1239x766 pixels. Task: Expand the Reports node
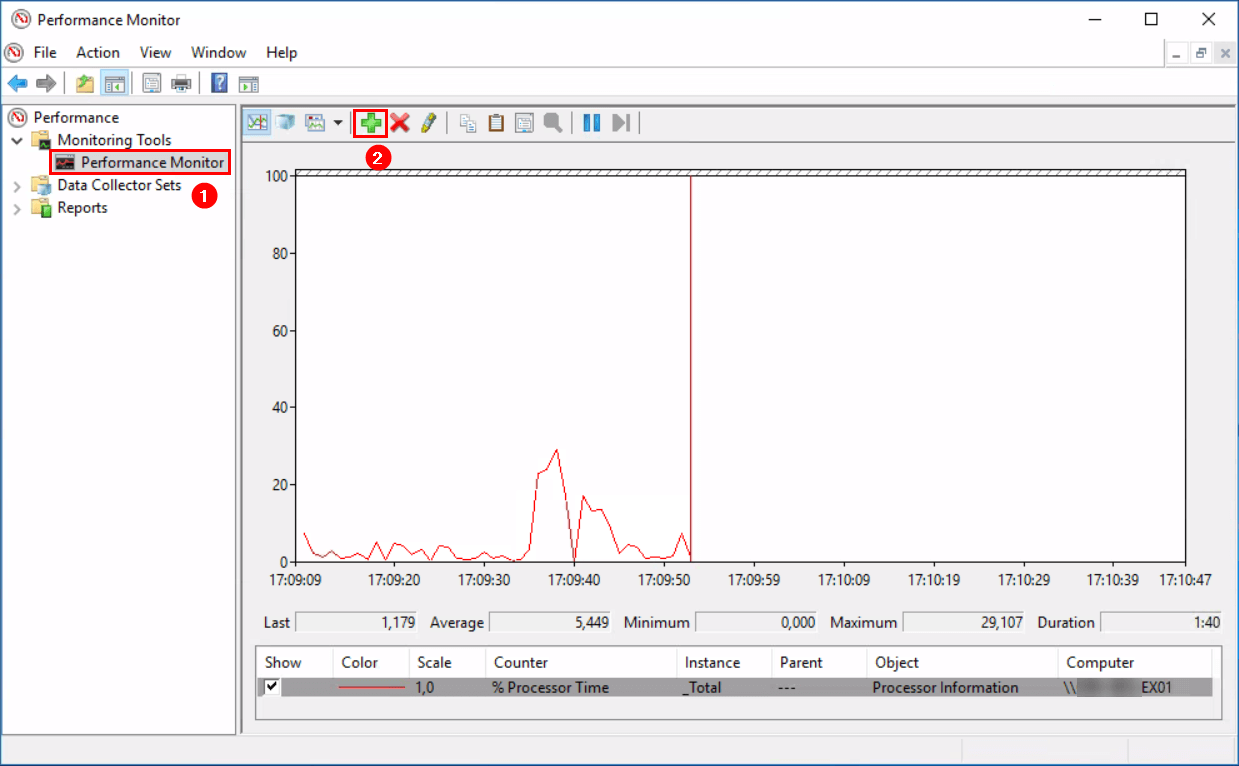tap(16, 207)
